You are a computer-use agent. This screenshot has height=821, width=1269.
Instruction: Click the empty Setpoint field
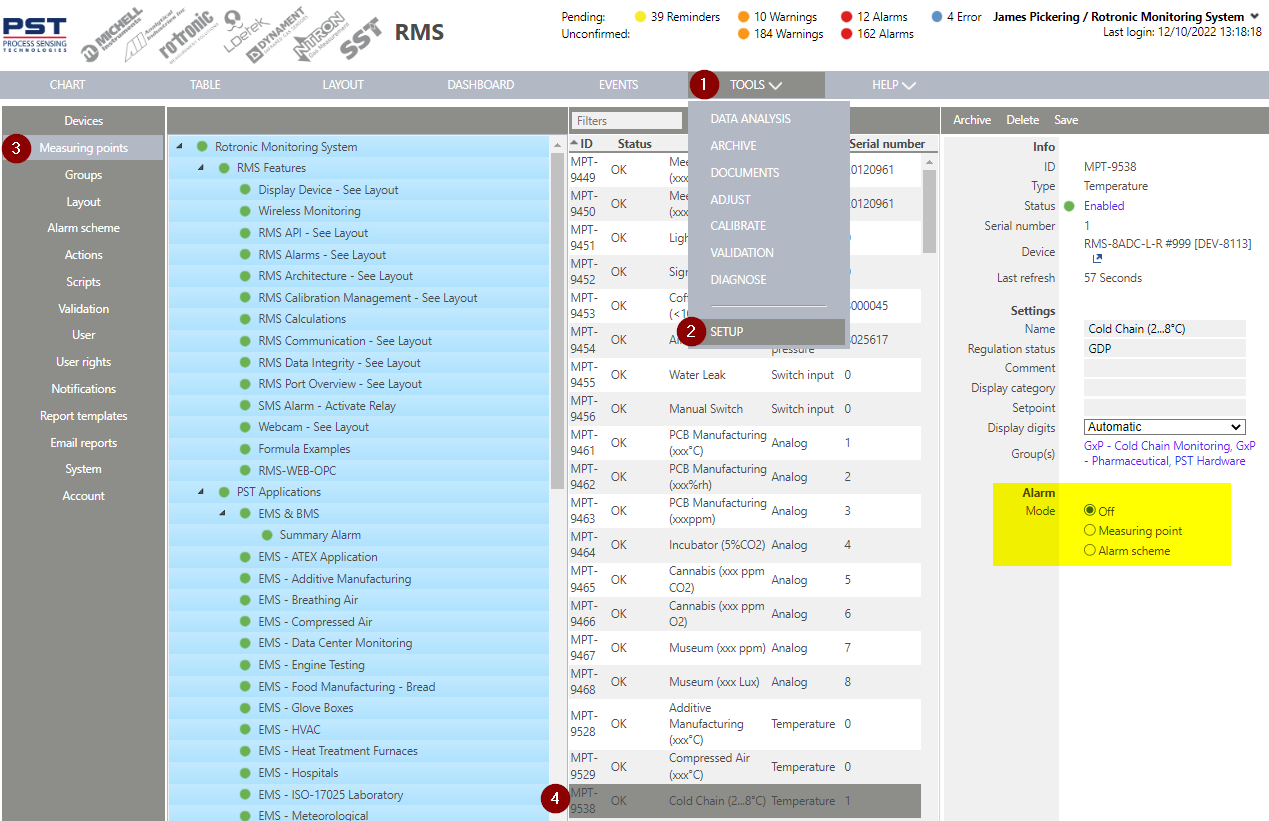(1165, 408)
